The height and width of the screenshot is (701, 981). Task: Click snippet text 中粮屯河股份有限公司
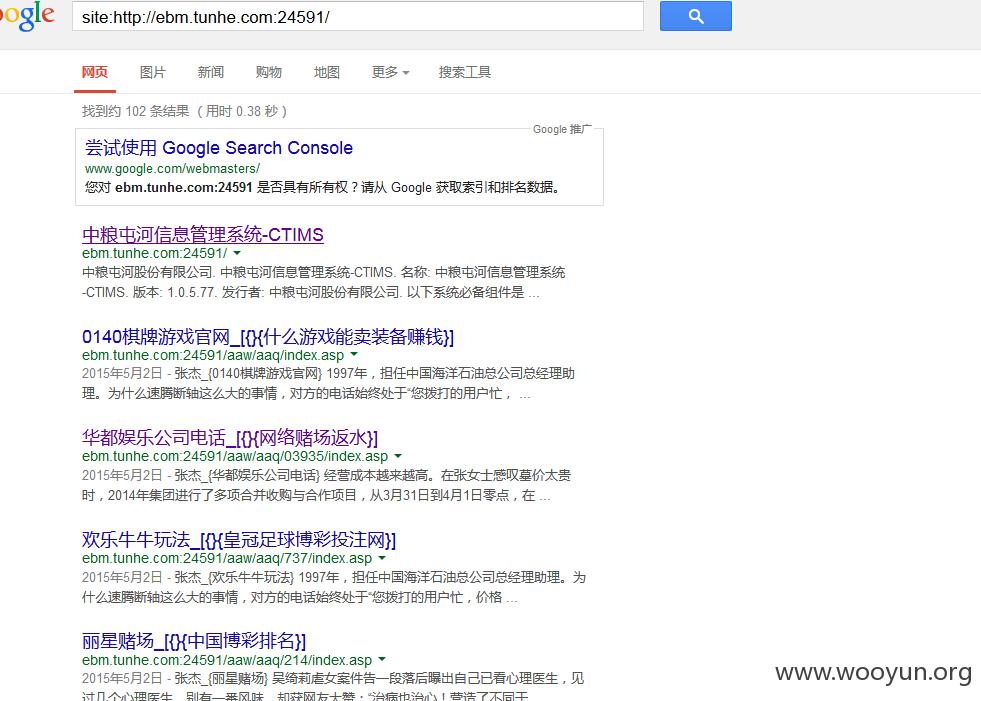pos(148,272)
